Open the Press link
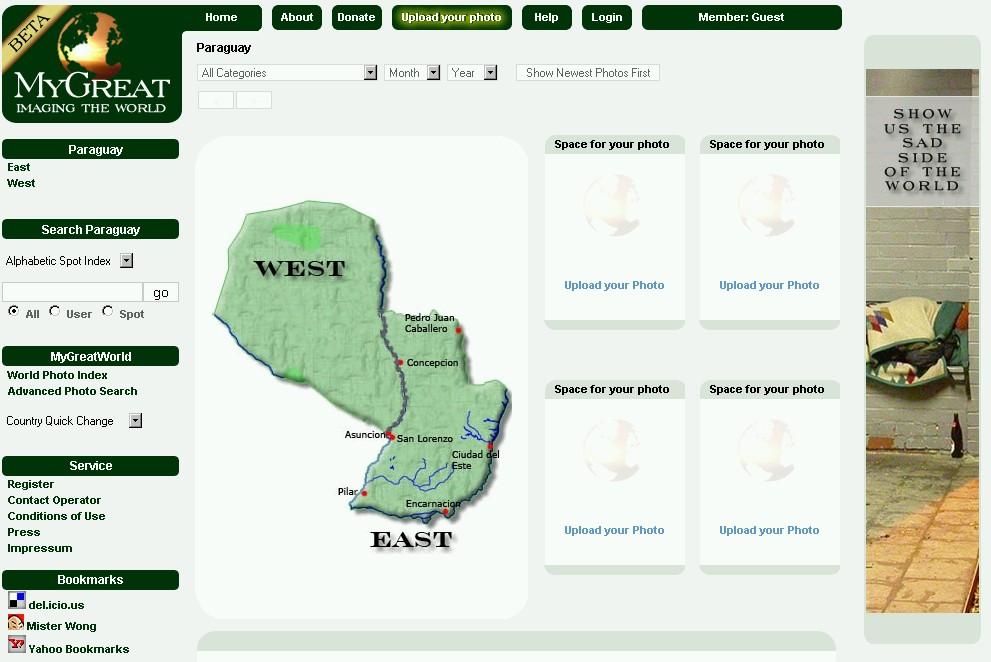The height and width of the screenshot is (662, 991). click(23, 532)
